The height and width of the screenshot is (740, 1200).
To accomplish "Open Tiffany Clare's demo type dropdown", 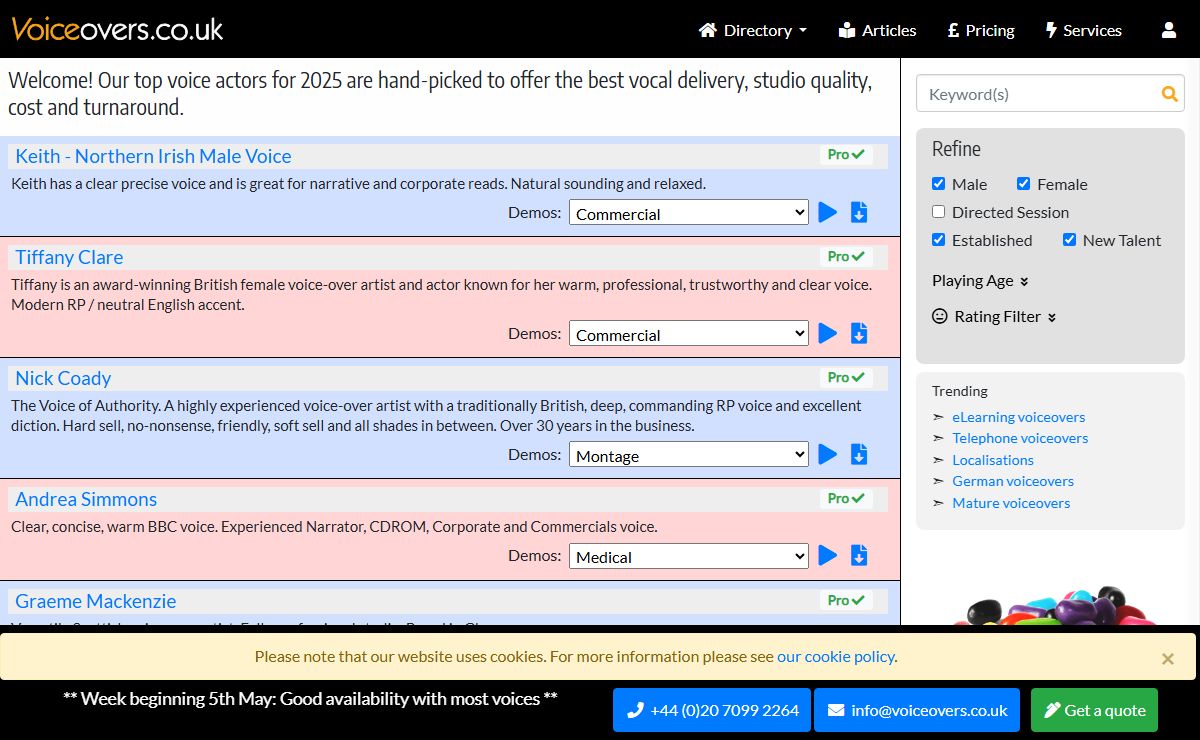I will 689,334.
